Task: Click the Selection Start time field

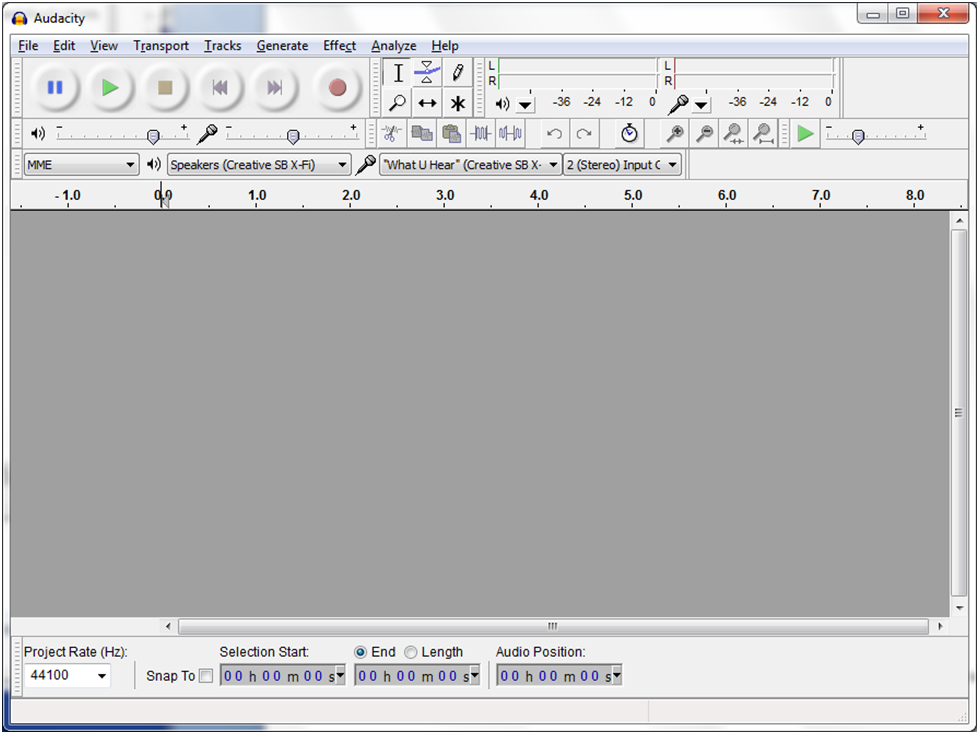Action: [x=283, y=675]
